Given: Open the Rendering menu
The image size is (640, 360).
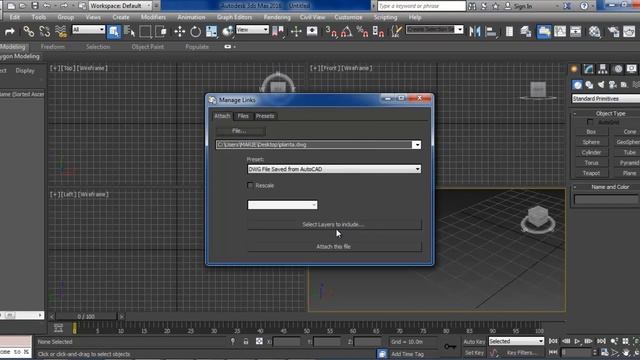Looking at the screenshot, I should 277,17.
